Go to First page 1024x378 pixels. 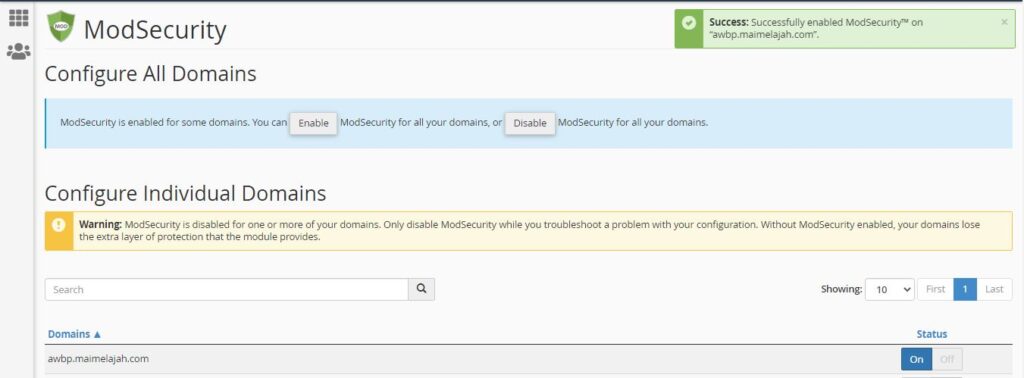point(935,289)
